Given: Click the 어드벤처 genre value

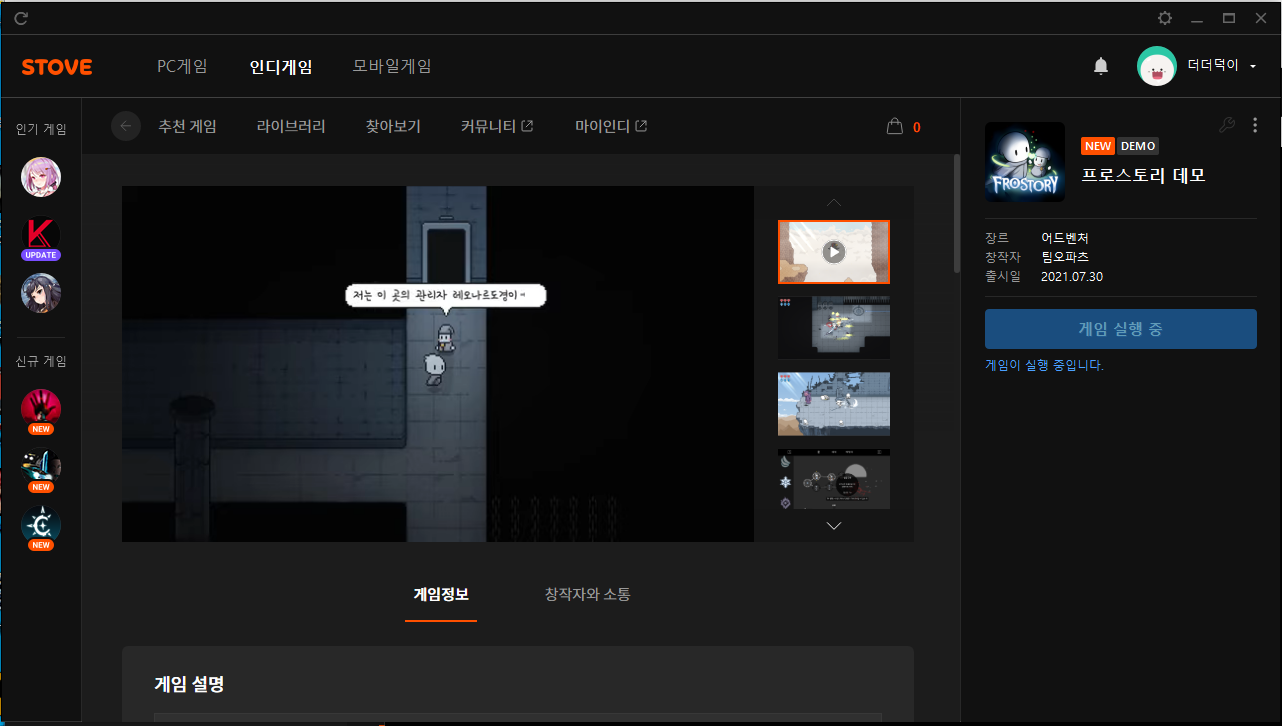Looking at the screenshot, I should (1064, 238).
